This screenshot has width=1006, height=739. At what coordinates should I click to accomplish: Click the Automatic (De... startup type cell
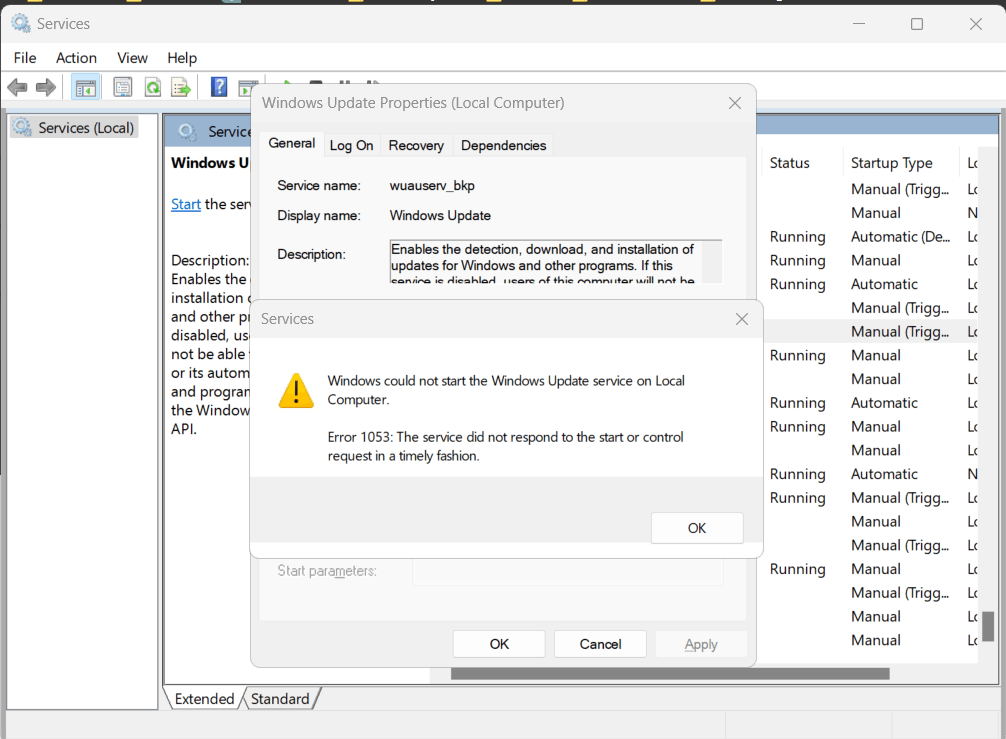[x=900, y=237]
